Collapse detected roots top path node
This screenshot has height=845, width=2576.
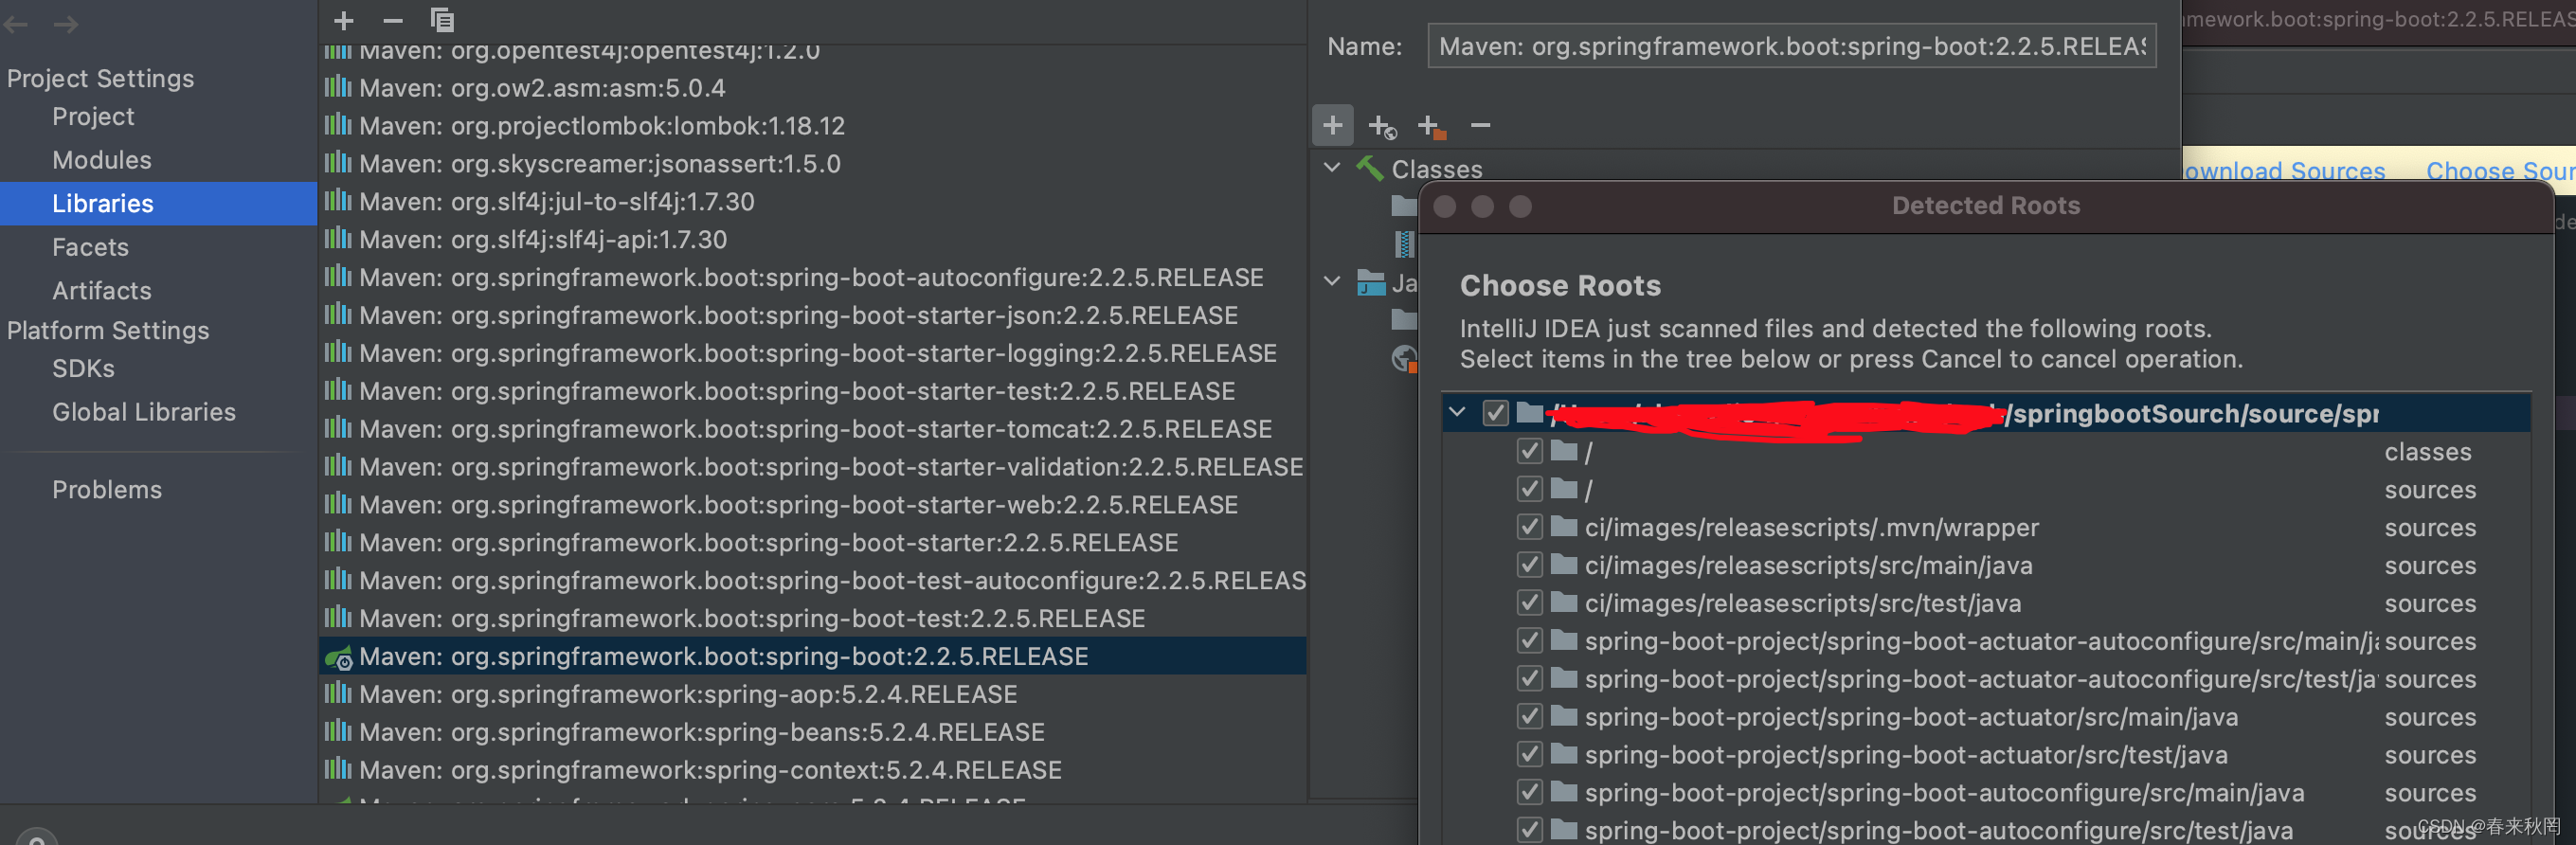(x=1457, y=412)
